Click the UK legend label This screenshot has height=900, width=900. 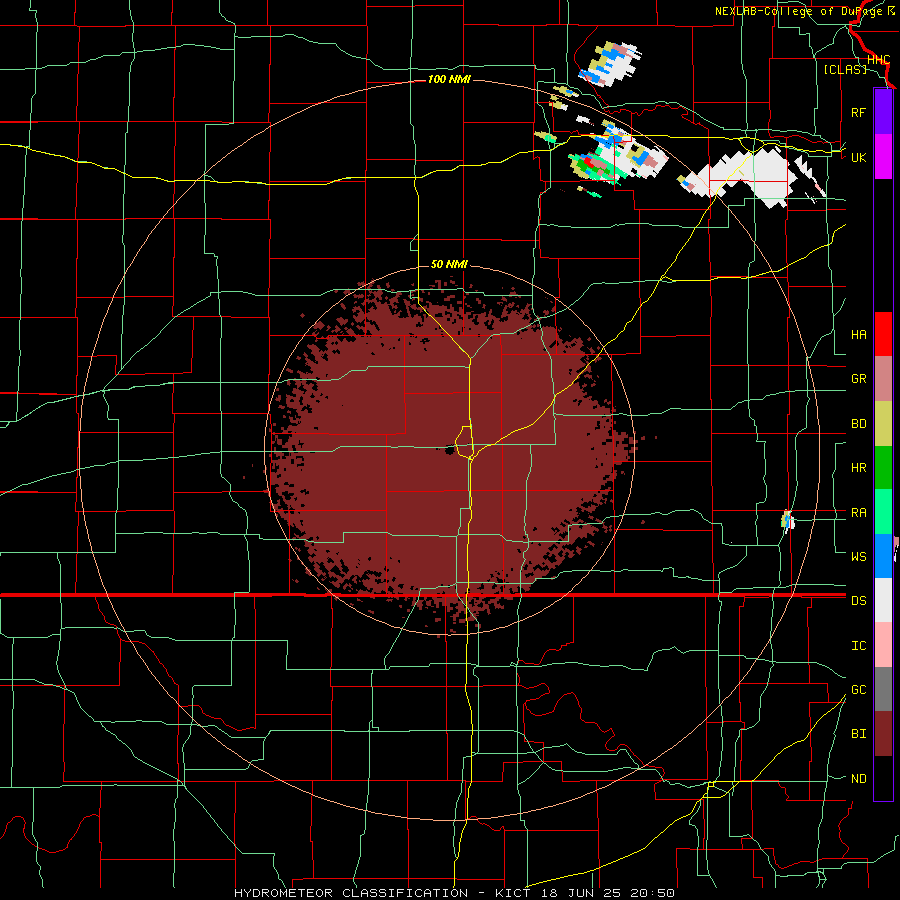click(858, 157)
